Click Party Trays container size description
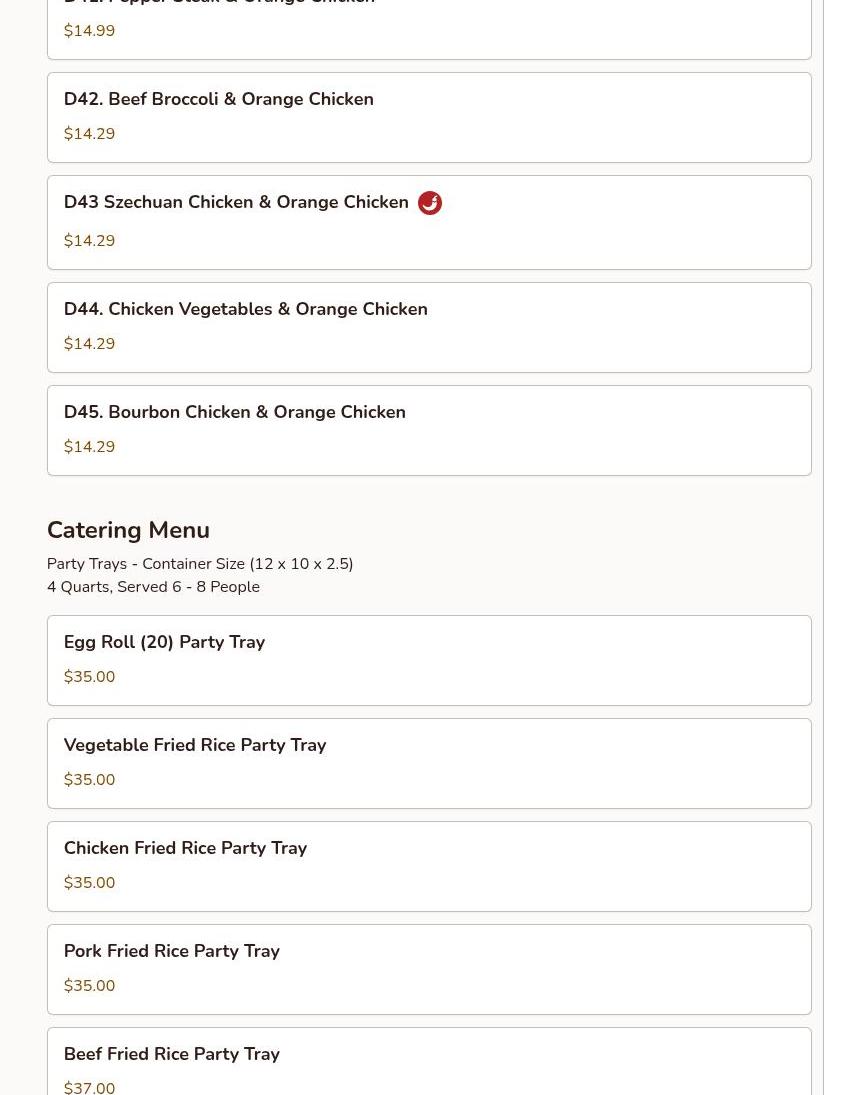 click(200, 564)
